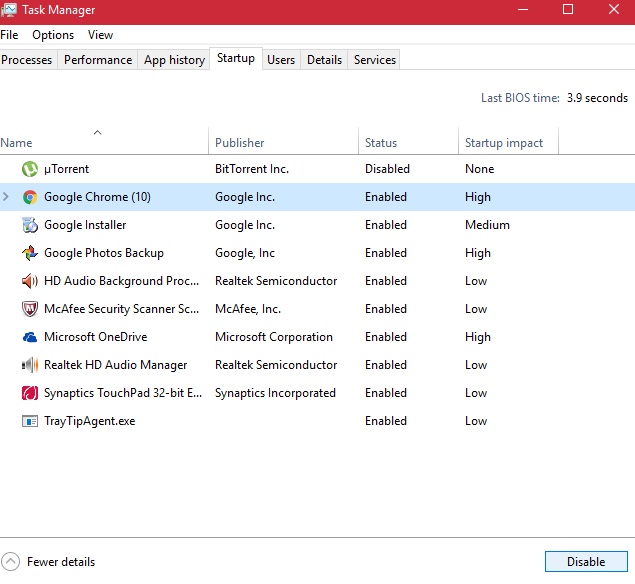Image resolution: width=635 pixels, height=584 pixels.
Task: Click the TrayTipAgent.exe window icon
Action: [x=30, y=421]
